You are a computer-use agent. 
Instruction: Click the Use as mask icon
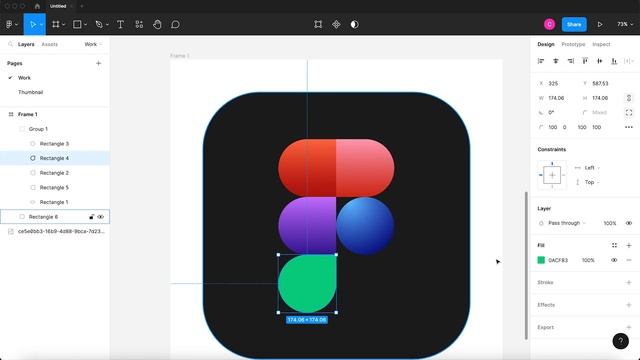(354, 24)
